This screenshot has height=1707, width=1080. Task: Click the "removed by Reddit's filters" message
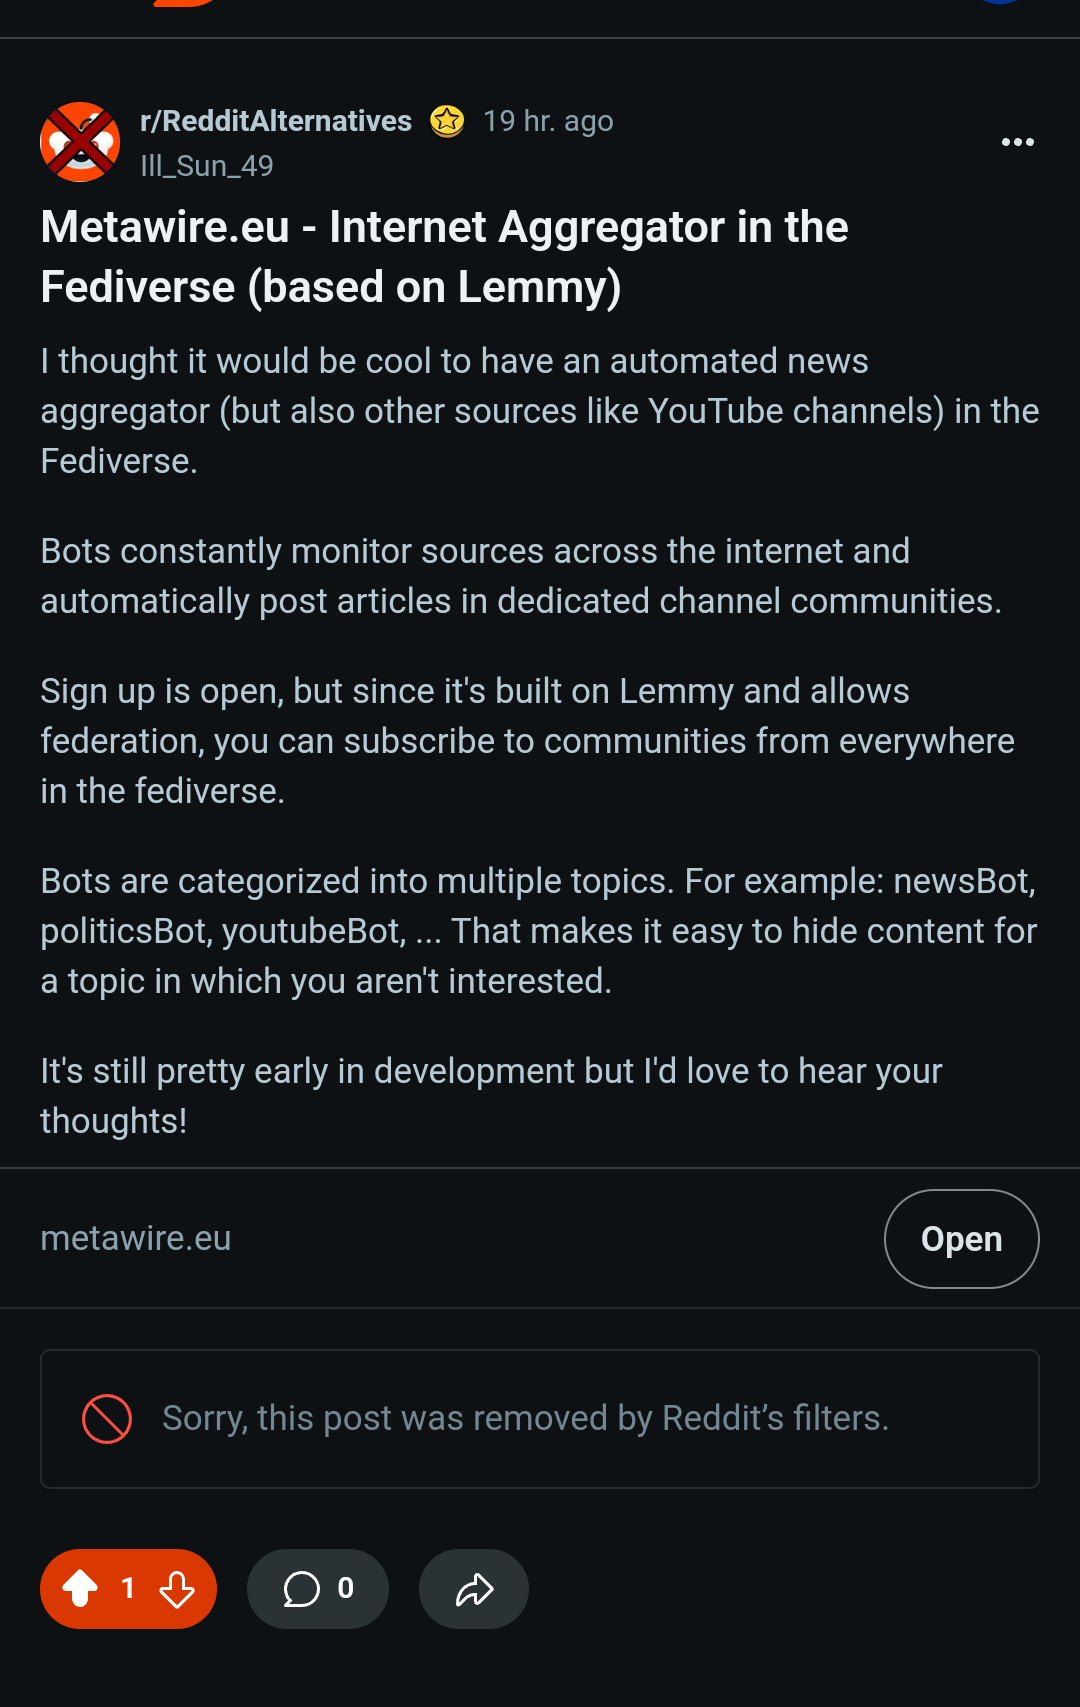pos(525,1418)
